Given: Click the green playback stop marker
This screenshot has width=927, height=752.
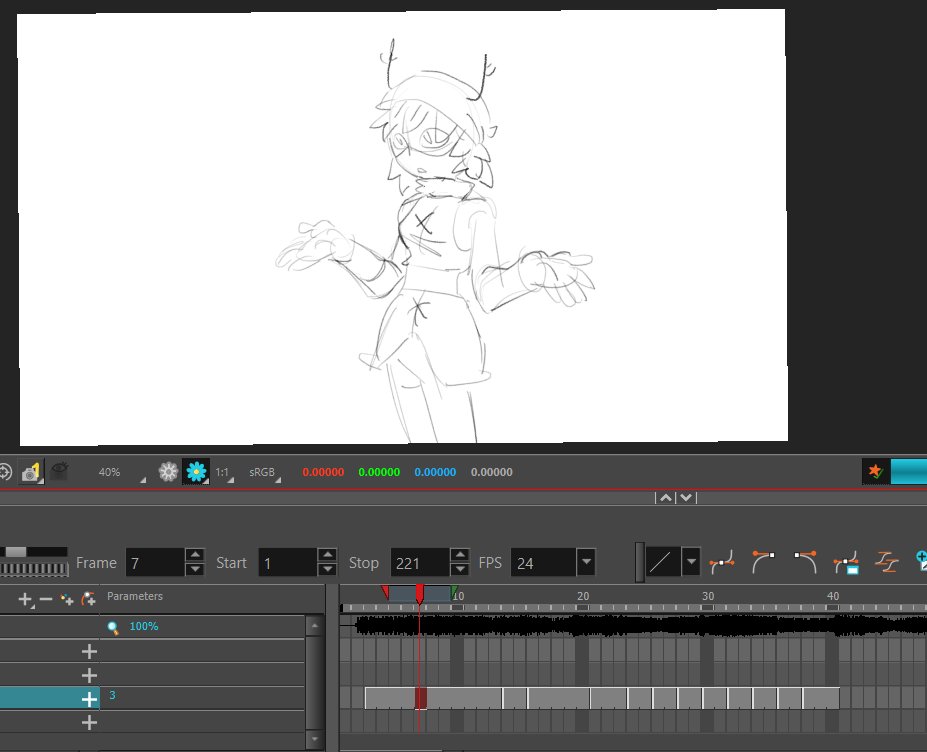Looking at the screenshot, I should [454, 592].
